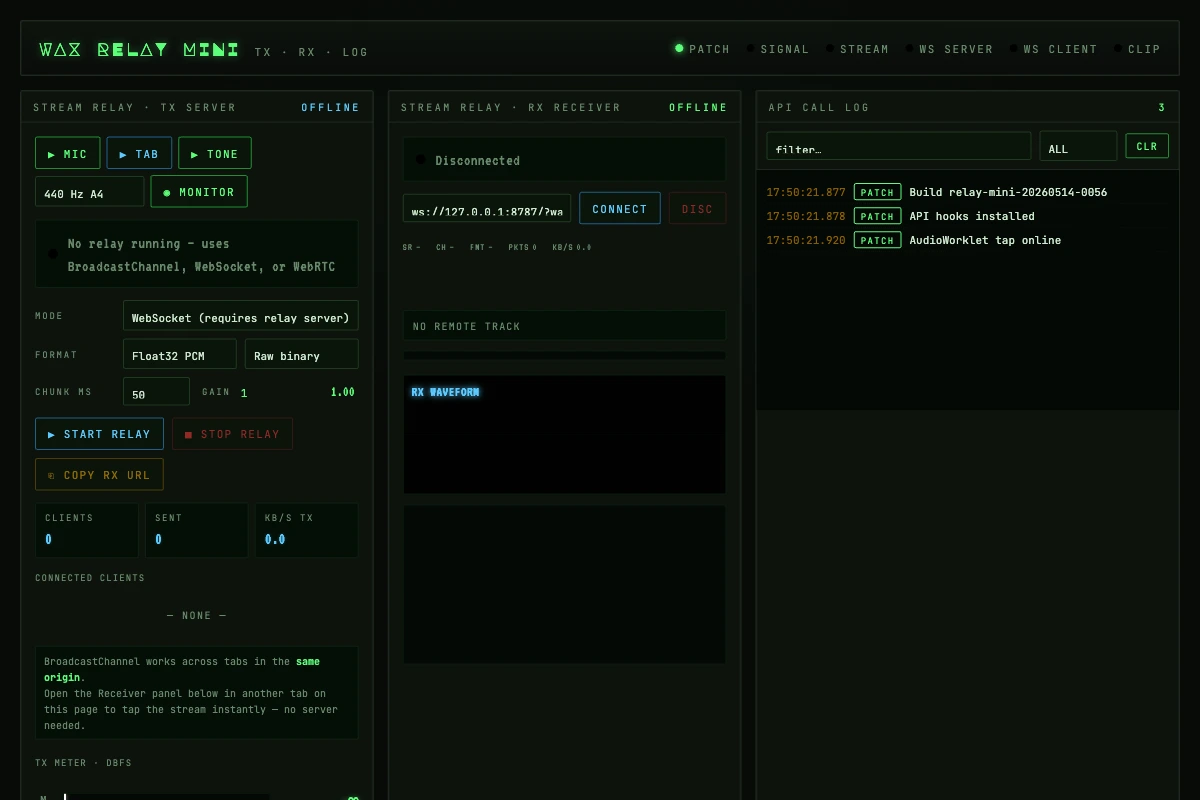Toggle the MONITOR output

[x=199, y=191]
